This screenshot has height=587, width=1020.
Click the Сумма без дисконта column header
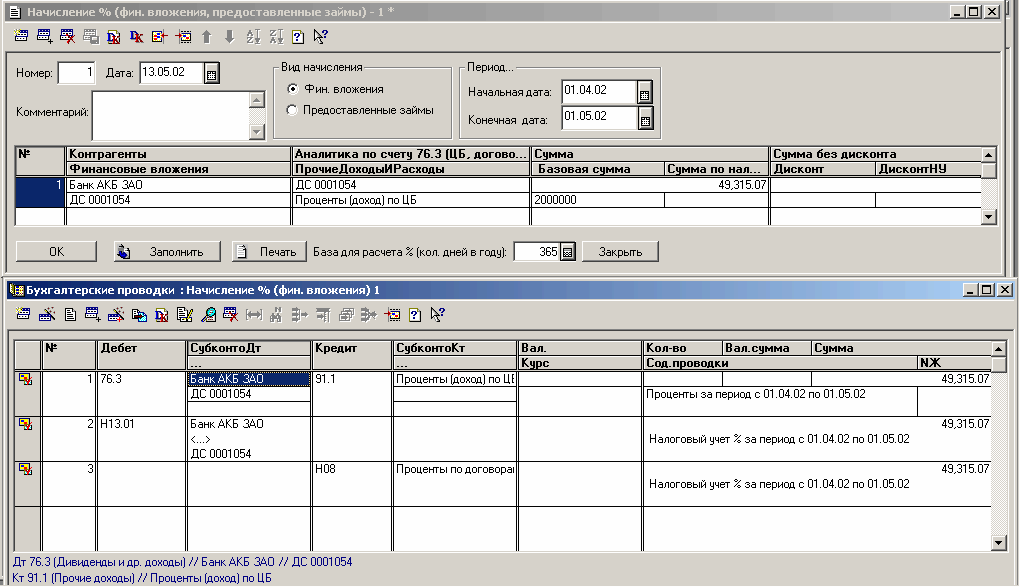[875, 154]
